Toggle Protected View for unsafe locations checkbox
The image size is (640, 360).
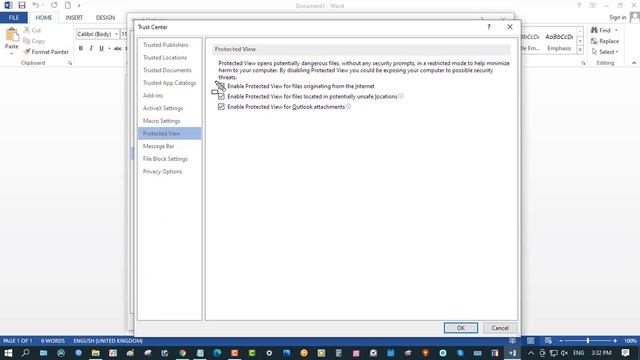coord(221,96)
